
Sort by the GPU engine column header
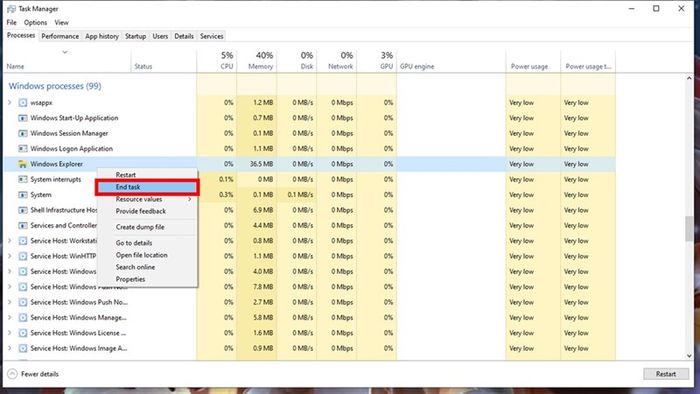click(x=451, y=61)
